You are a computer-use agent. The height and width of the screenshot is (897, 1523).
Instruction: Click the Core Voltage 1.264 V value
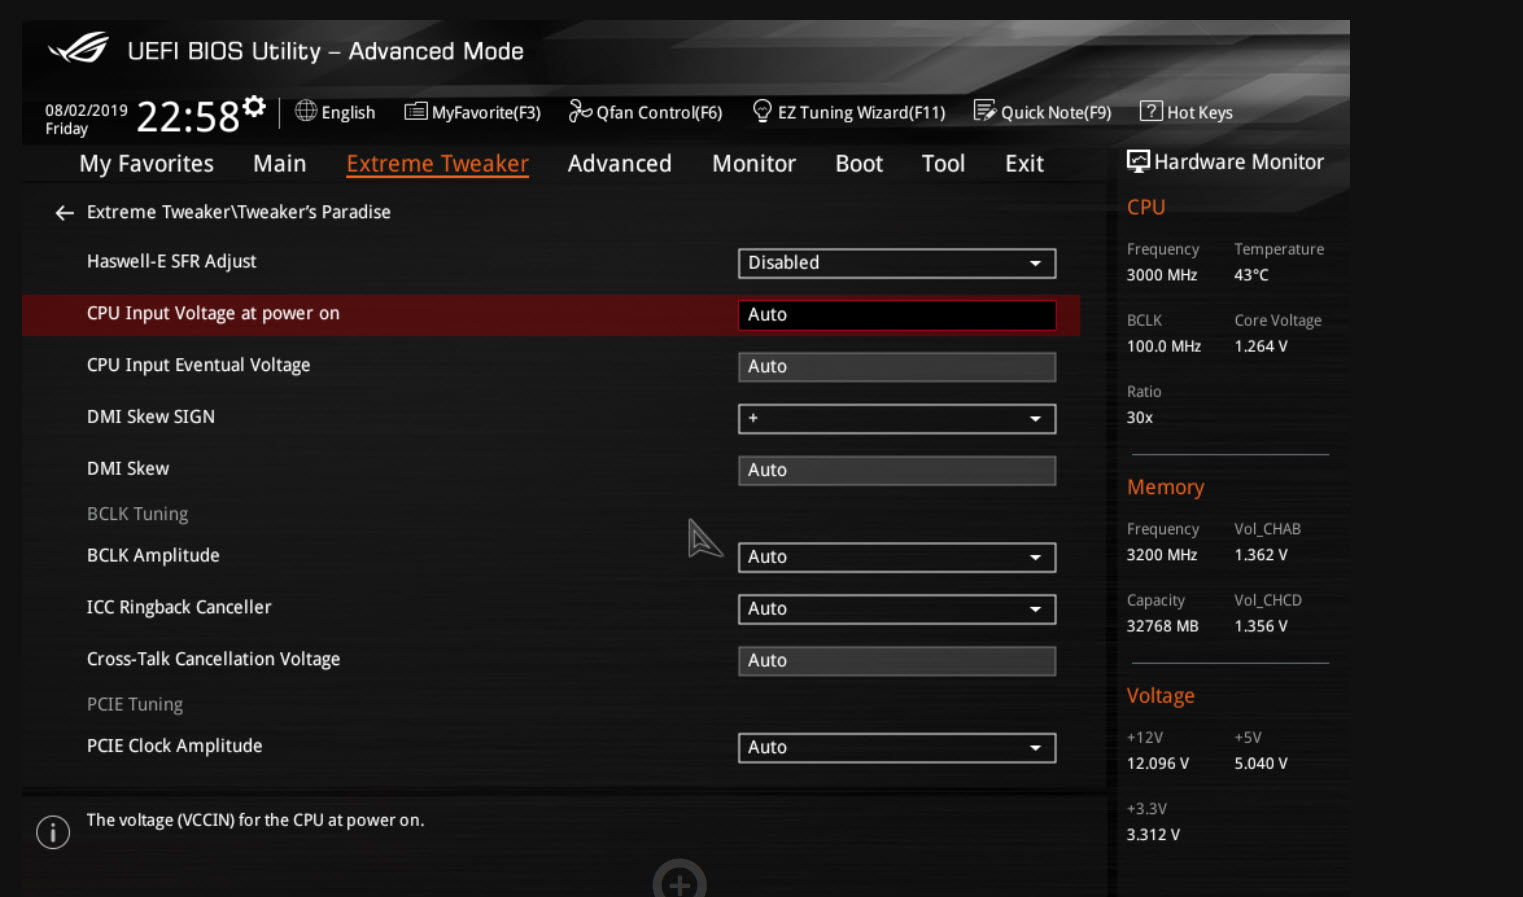(x=1261, y=347)
